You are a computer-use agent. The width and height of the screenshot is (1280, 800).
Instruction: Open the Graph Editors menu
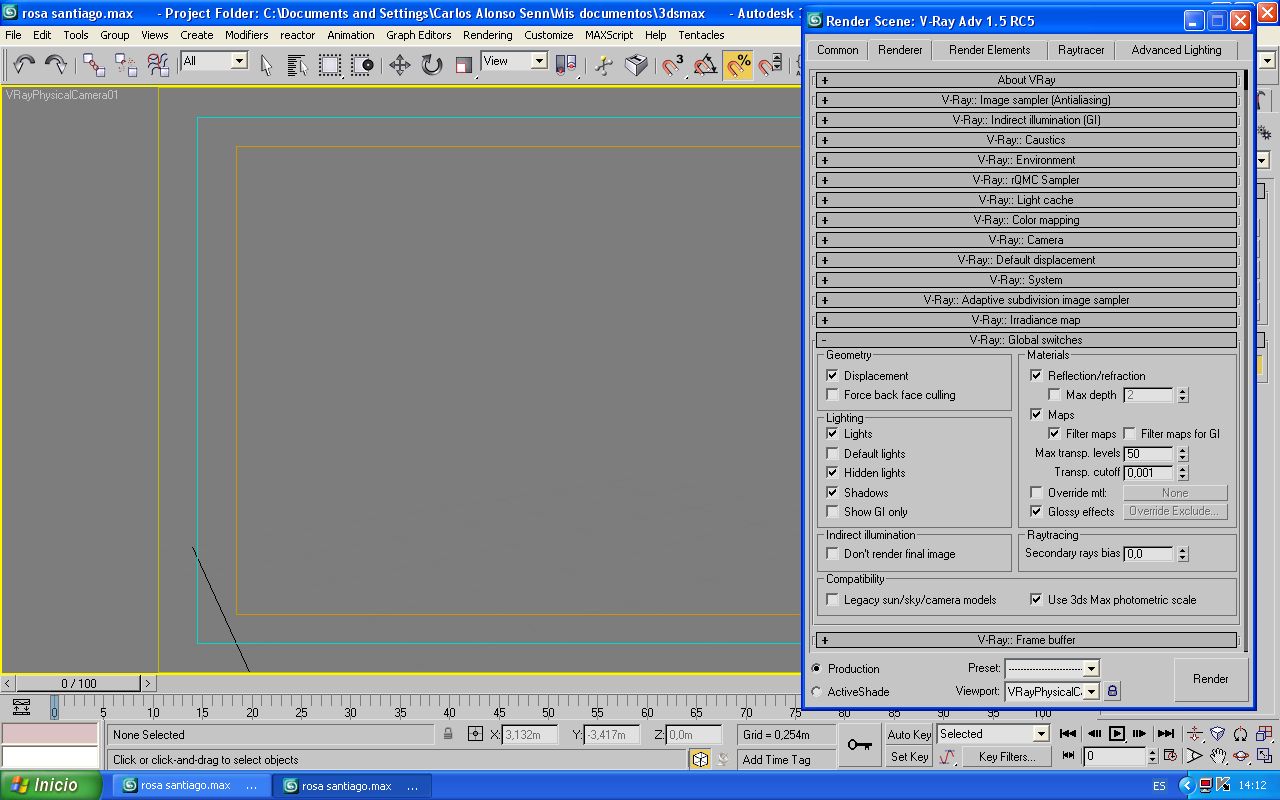point(419,35)
